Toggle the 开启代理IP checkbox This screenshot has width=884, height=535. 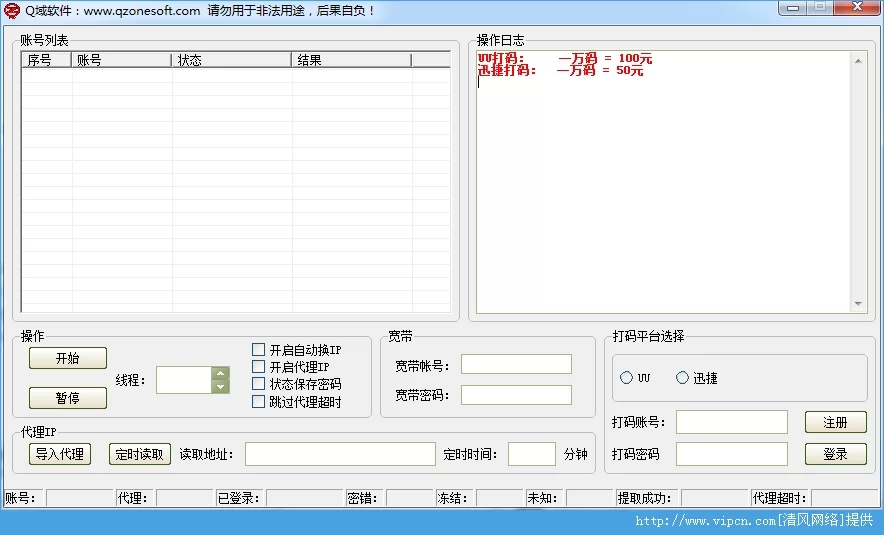coord(259,367)
